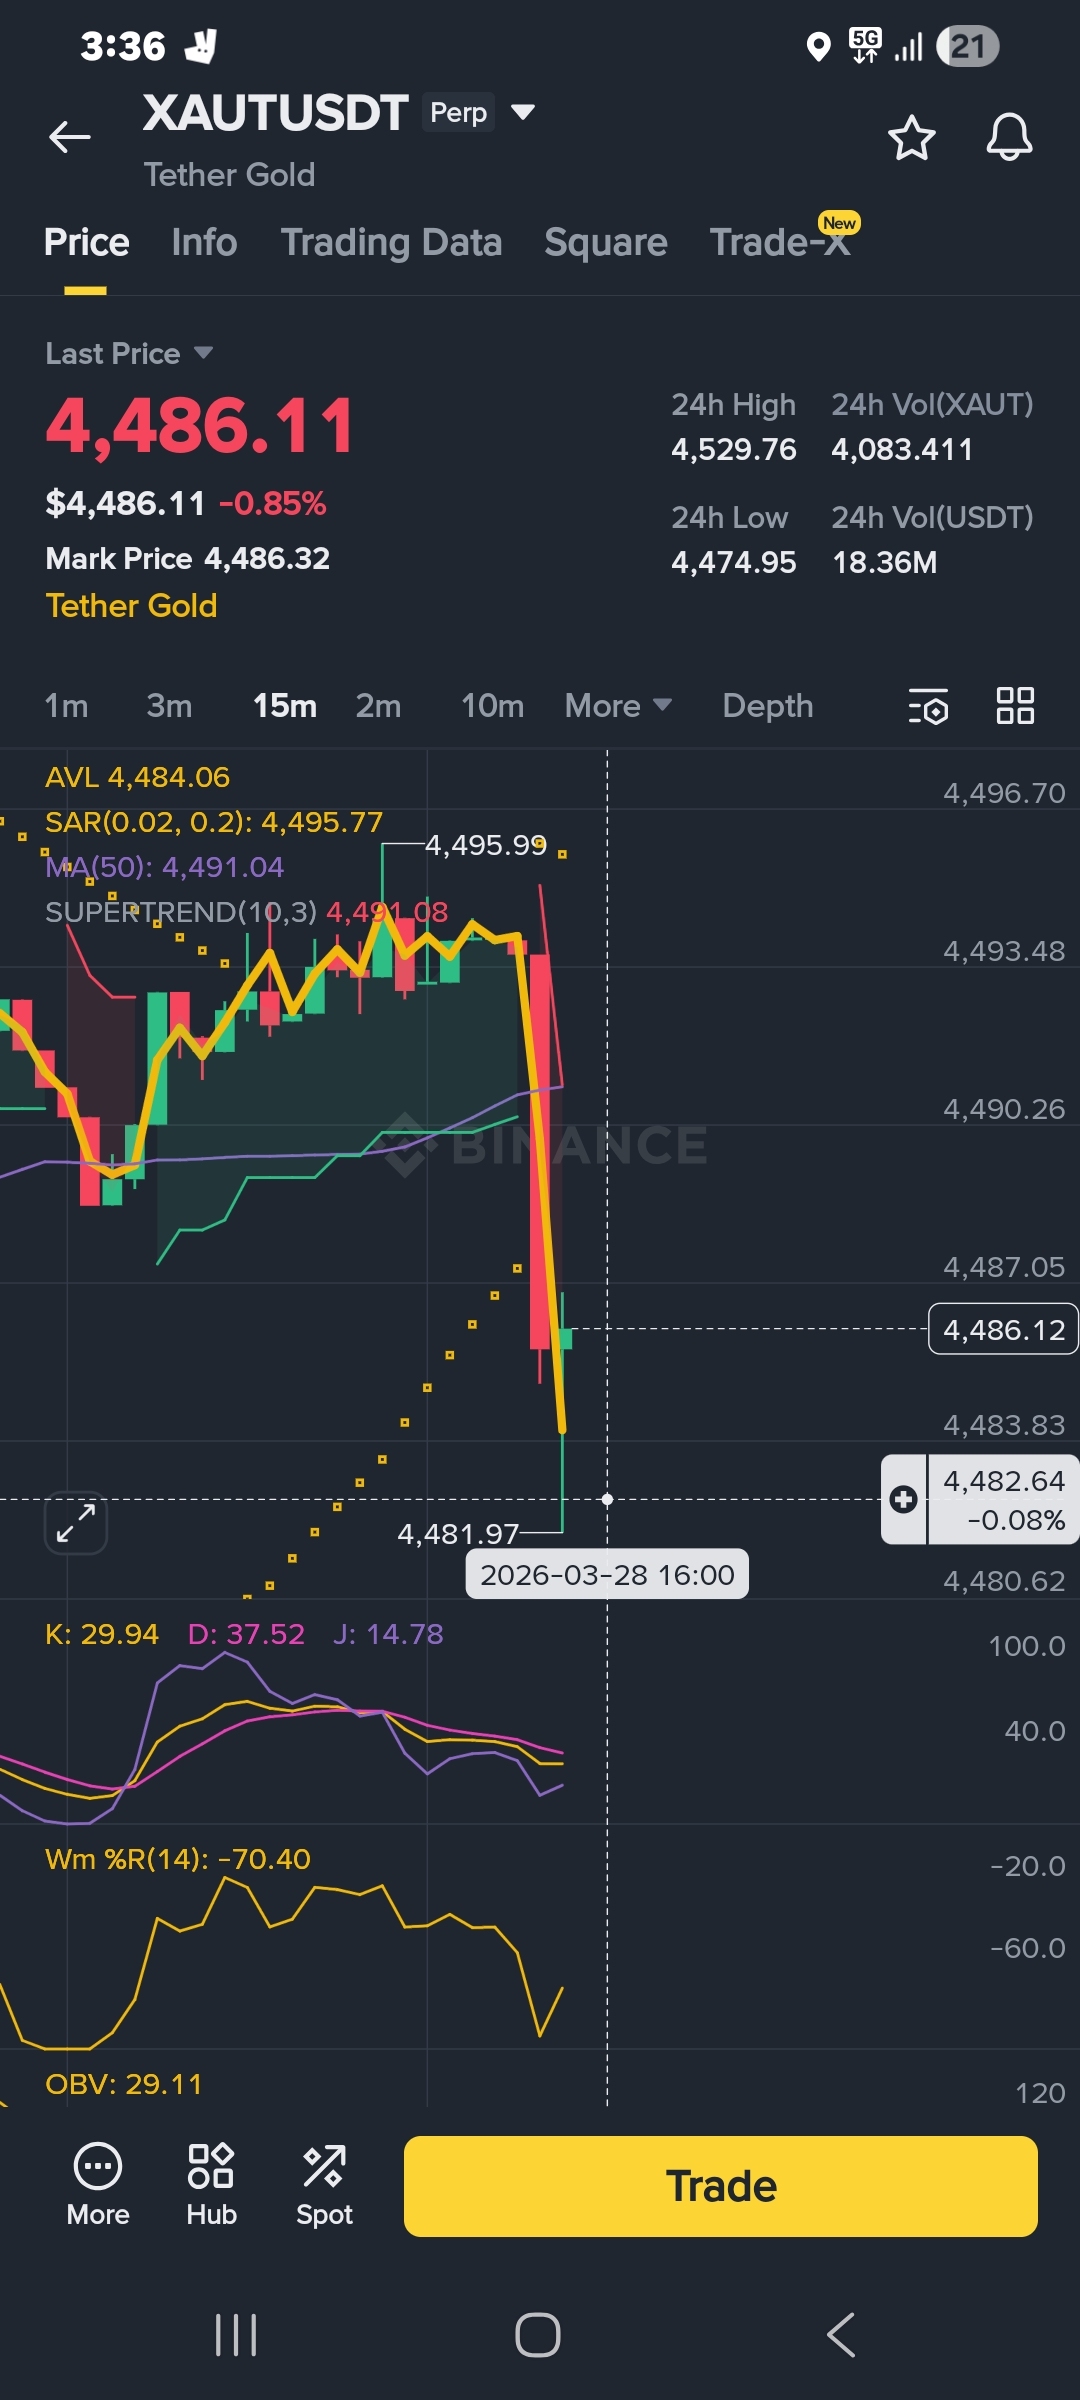Screen dimensions: 1080x2400
Task: Tap Android back navigation button
Action: click(841, 2335)
